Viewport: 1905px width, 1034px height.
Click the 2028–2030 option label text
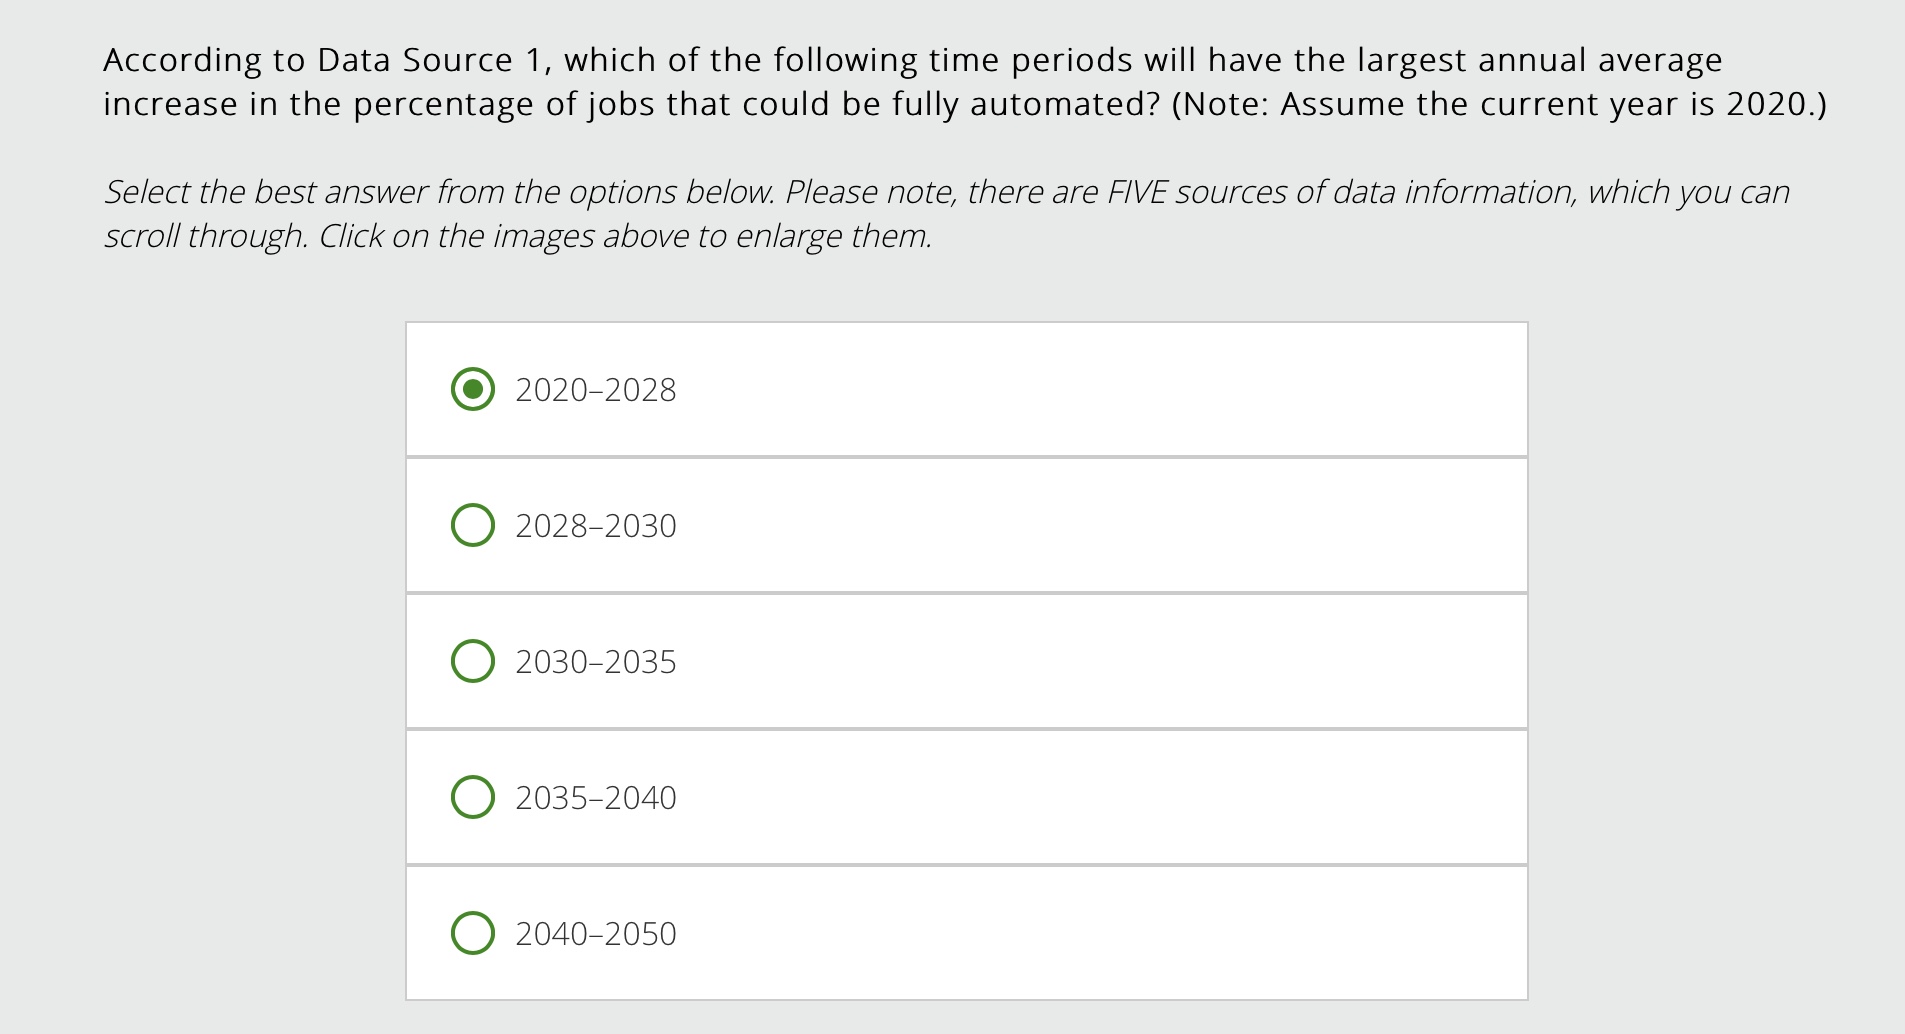[x=595, y=524]
